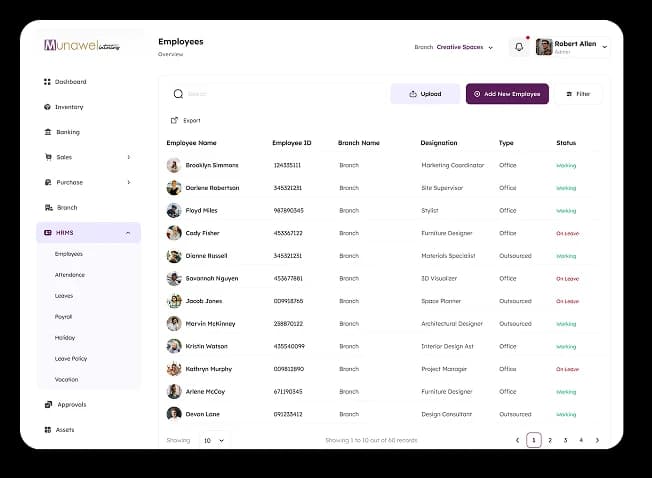The width and height of the screenshot is (652, 478).
Task: Click the Status column header
Action: pyautogui.click(x=566, y=143)
